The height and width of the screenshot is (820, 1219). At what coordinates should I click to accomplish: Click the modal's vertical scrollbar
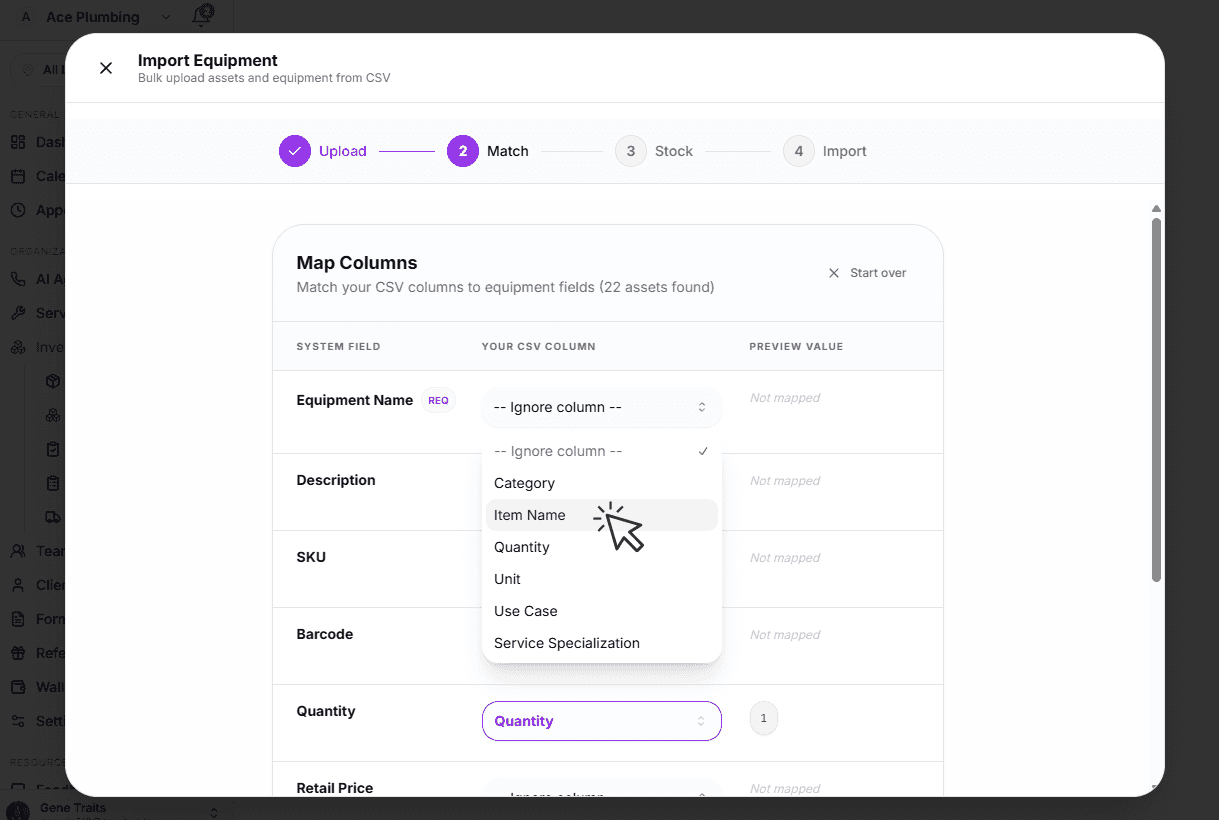1156,400
